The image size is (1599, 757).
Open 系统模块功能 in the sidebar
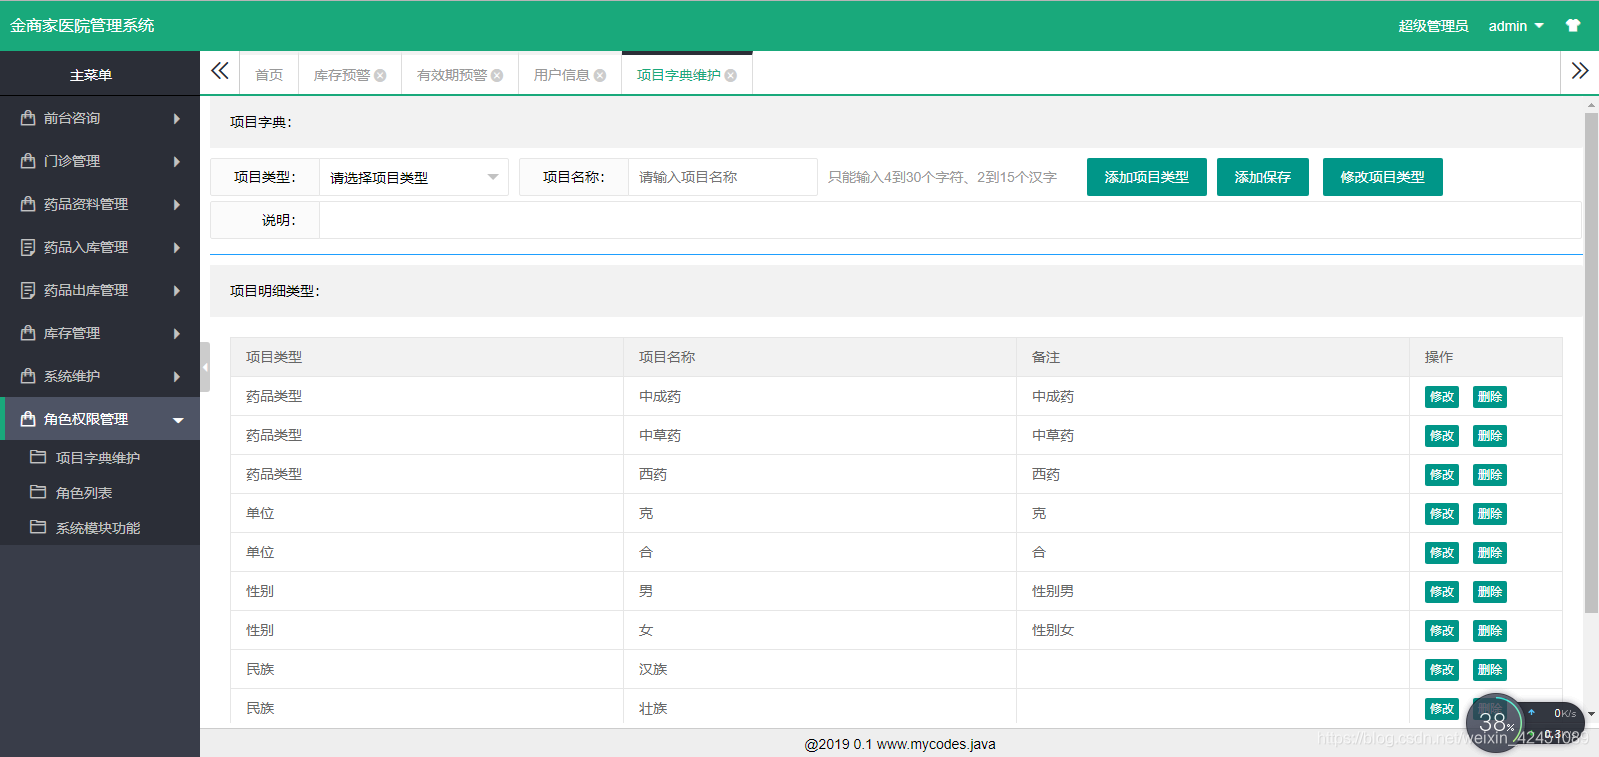point(100,527)
